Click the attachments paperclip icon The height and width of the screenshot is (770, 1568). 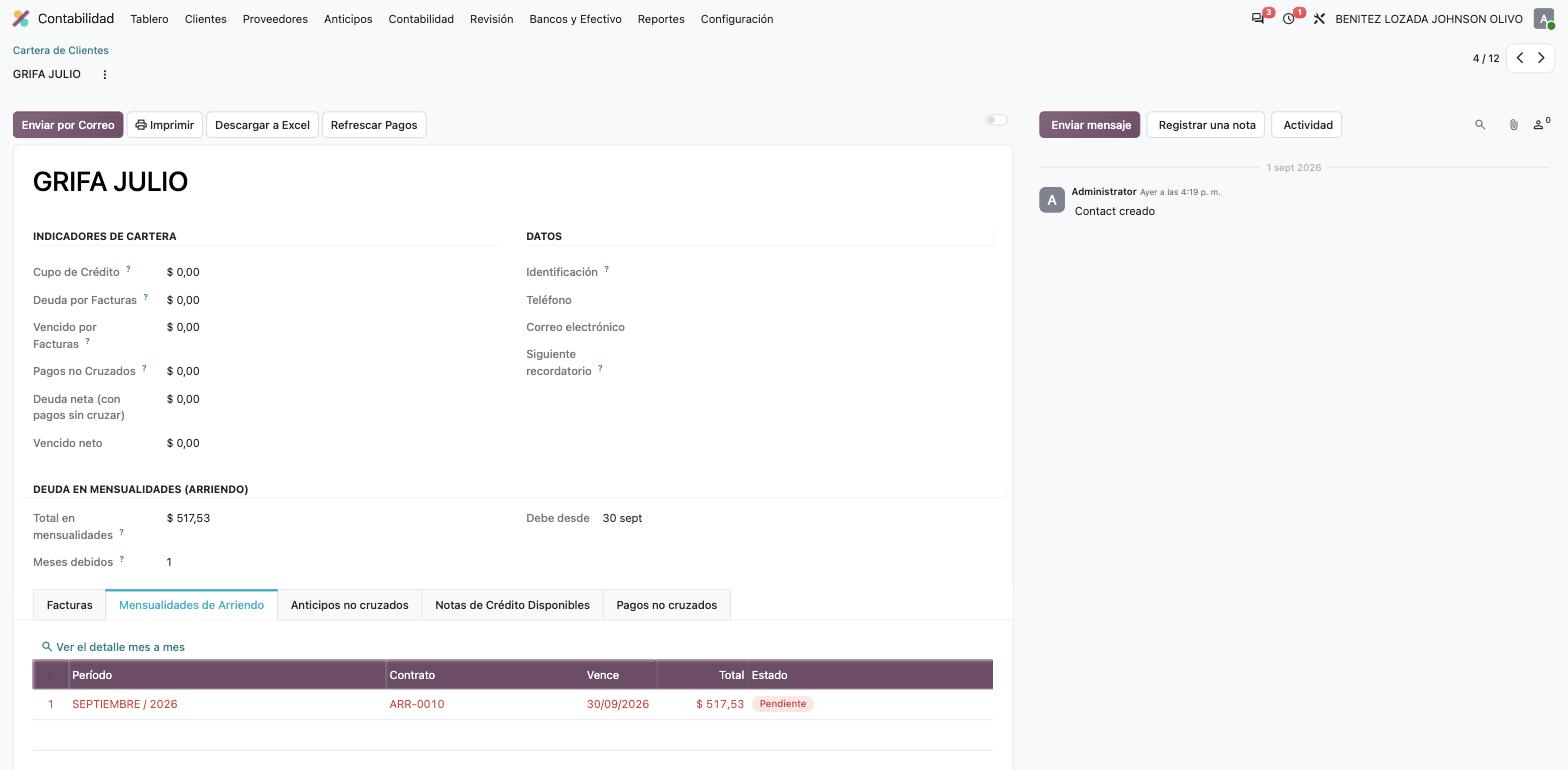pos(1513,125)
